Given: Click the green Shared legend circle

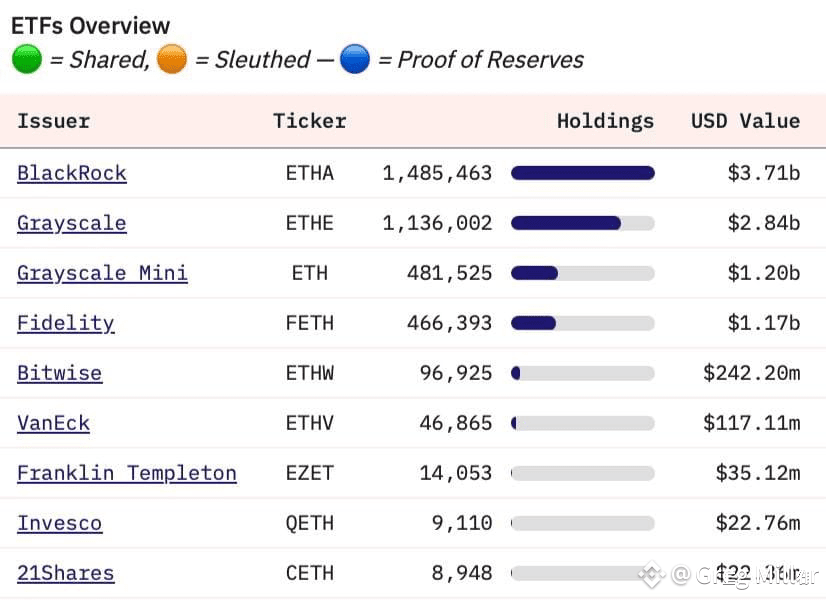Looking at the screenshot, I should tap(27, 59).
